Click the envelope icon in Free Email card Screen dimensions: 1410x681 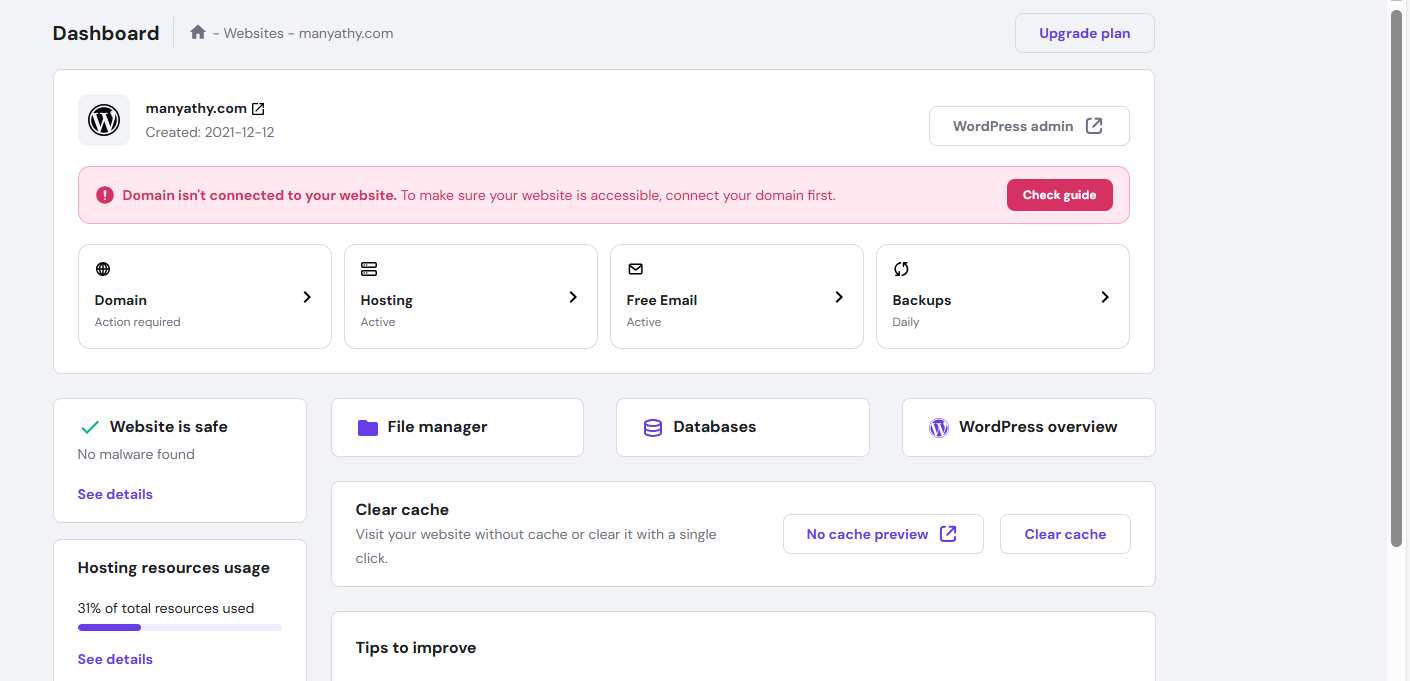pyautogui.click(x=635, y=269)
